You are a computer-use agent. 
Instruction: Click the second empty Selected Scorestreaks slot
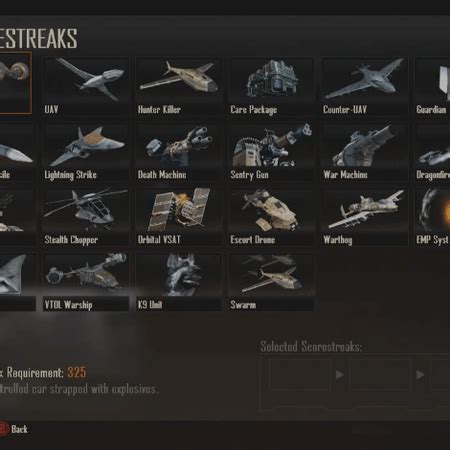380,374
